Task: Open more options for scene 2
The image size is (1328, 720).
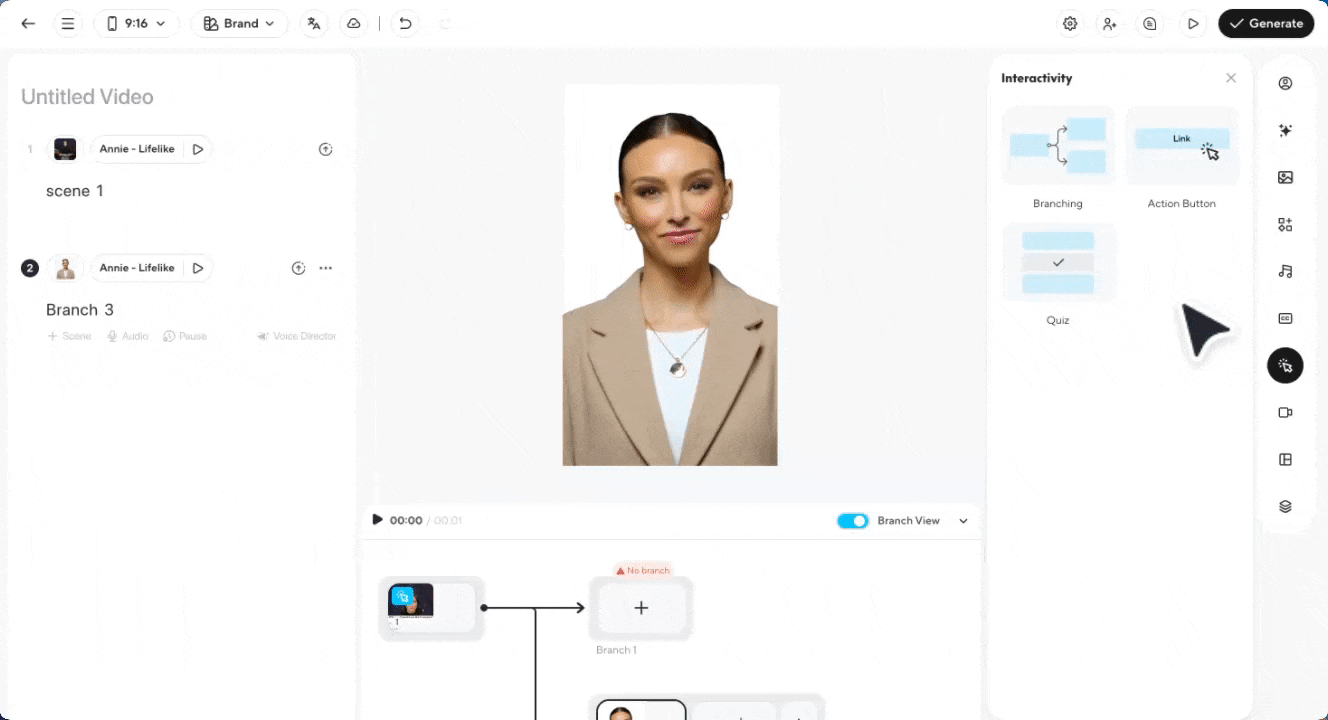Action: (x=325, y=268)
